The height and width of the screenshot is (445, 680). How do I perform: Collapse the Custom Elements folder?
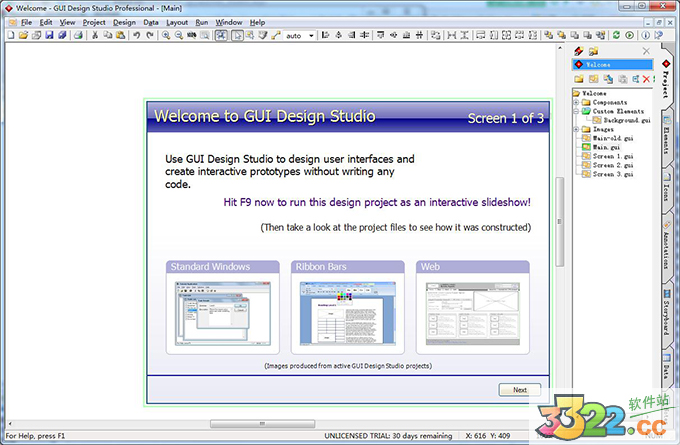pos(576,111)
